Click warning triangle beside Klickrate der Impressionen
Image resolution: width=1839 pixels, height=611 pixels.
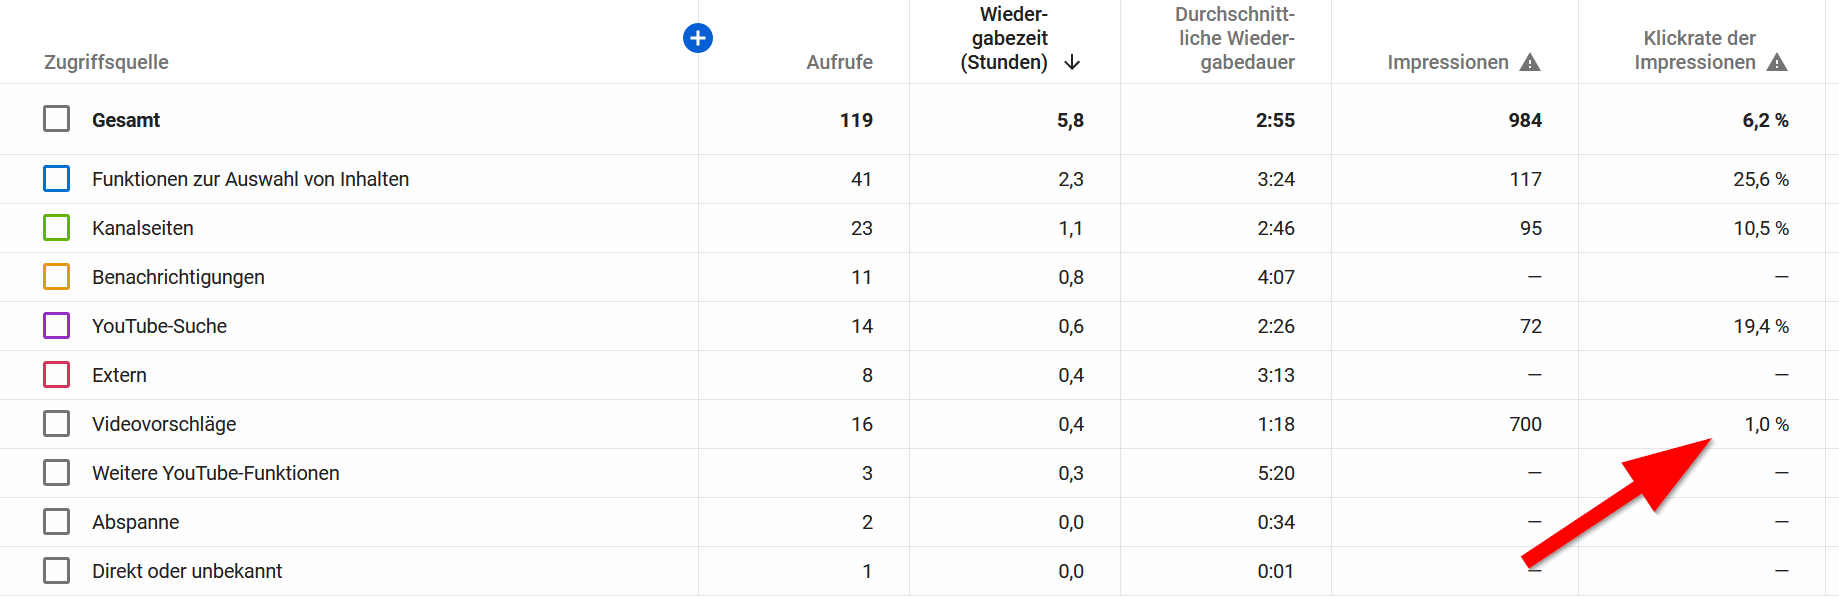click(1777, 62)
